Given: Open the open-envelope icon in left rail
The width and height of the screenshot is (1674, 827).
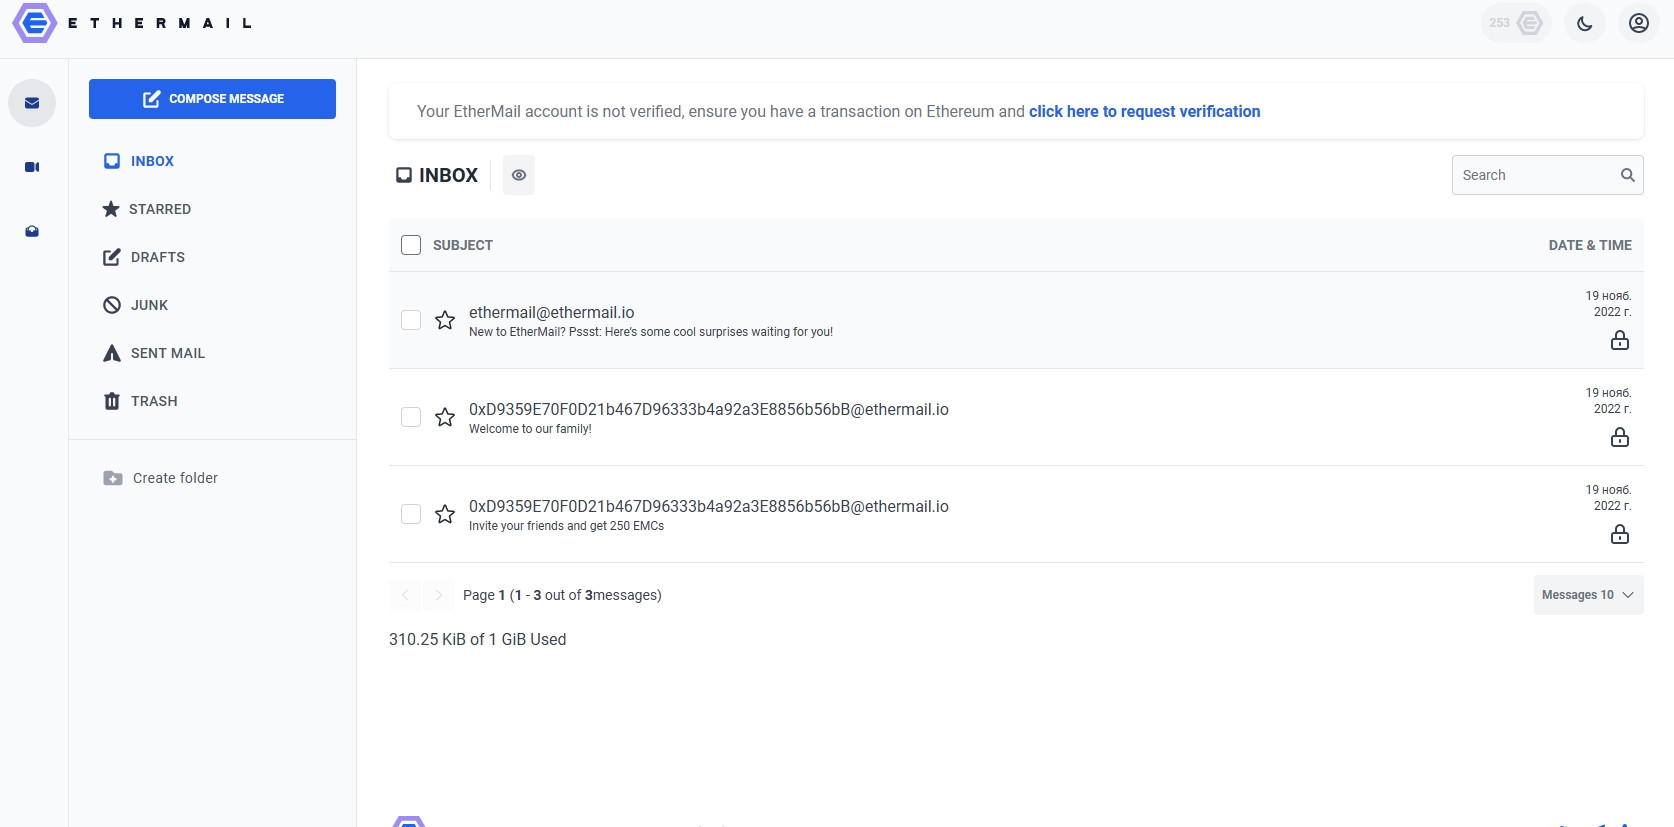Looking at the screenshot, I should point(32,231).
